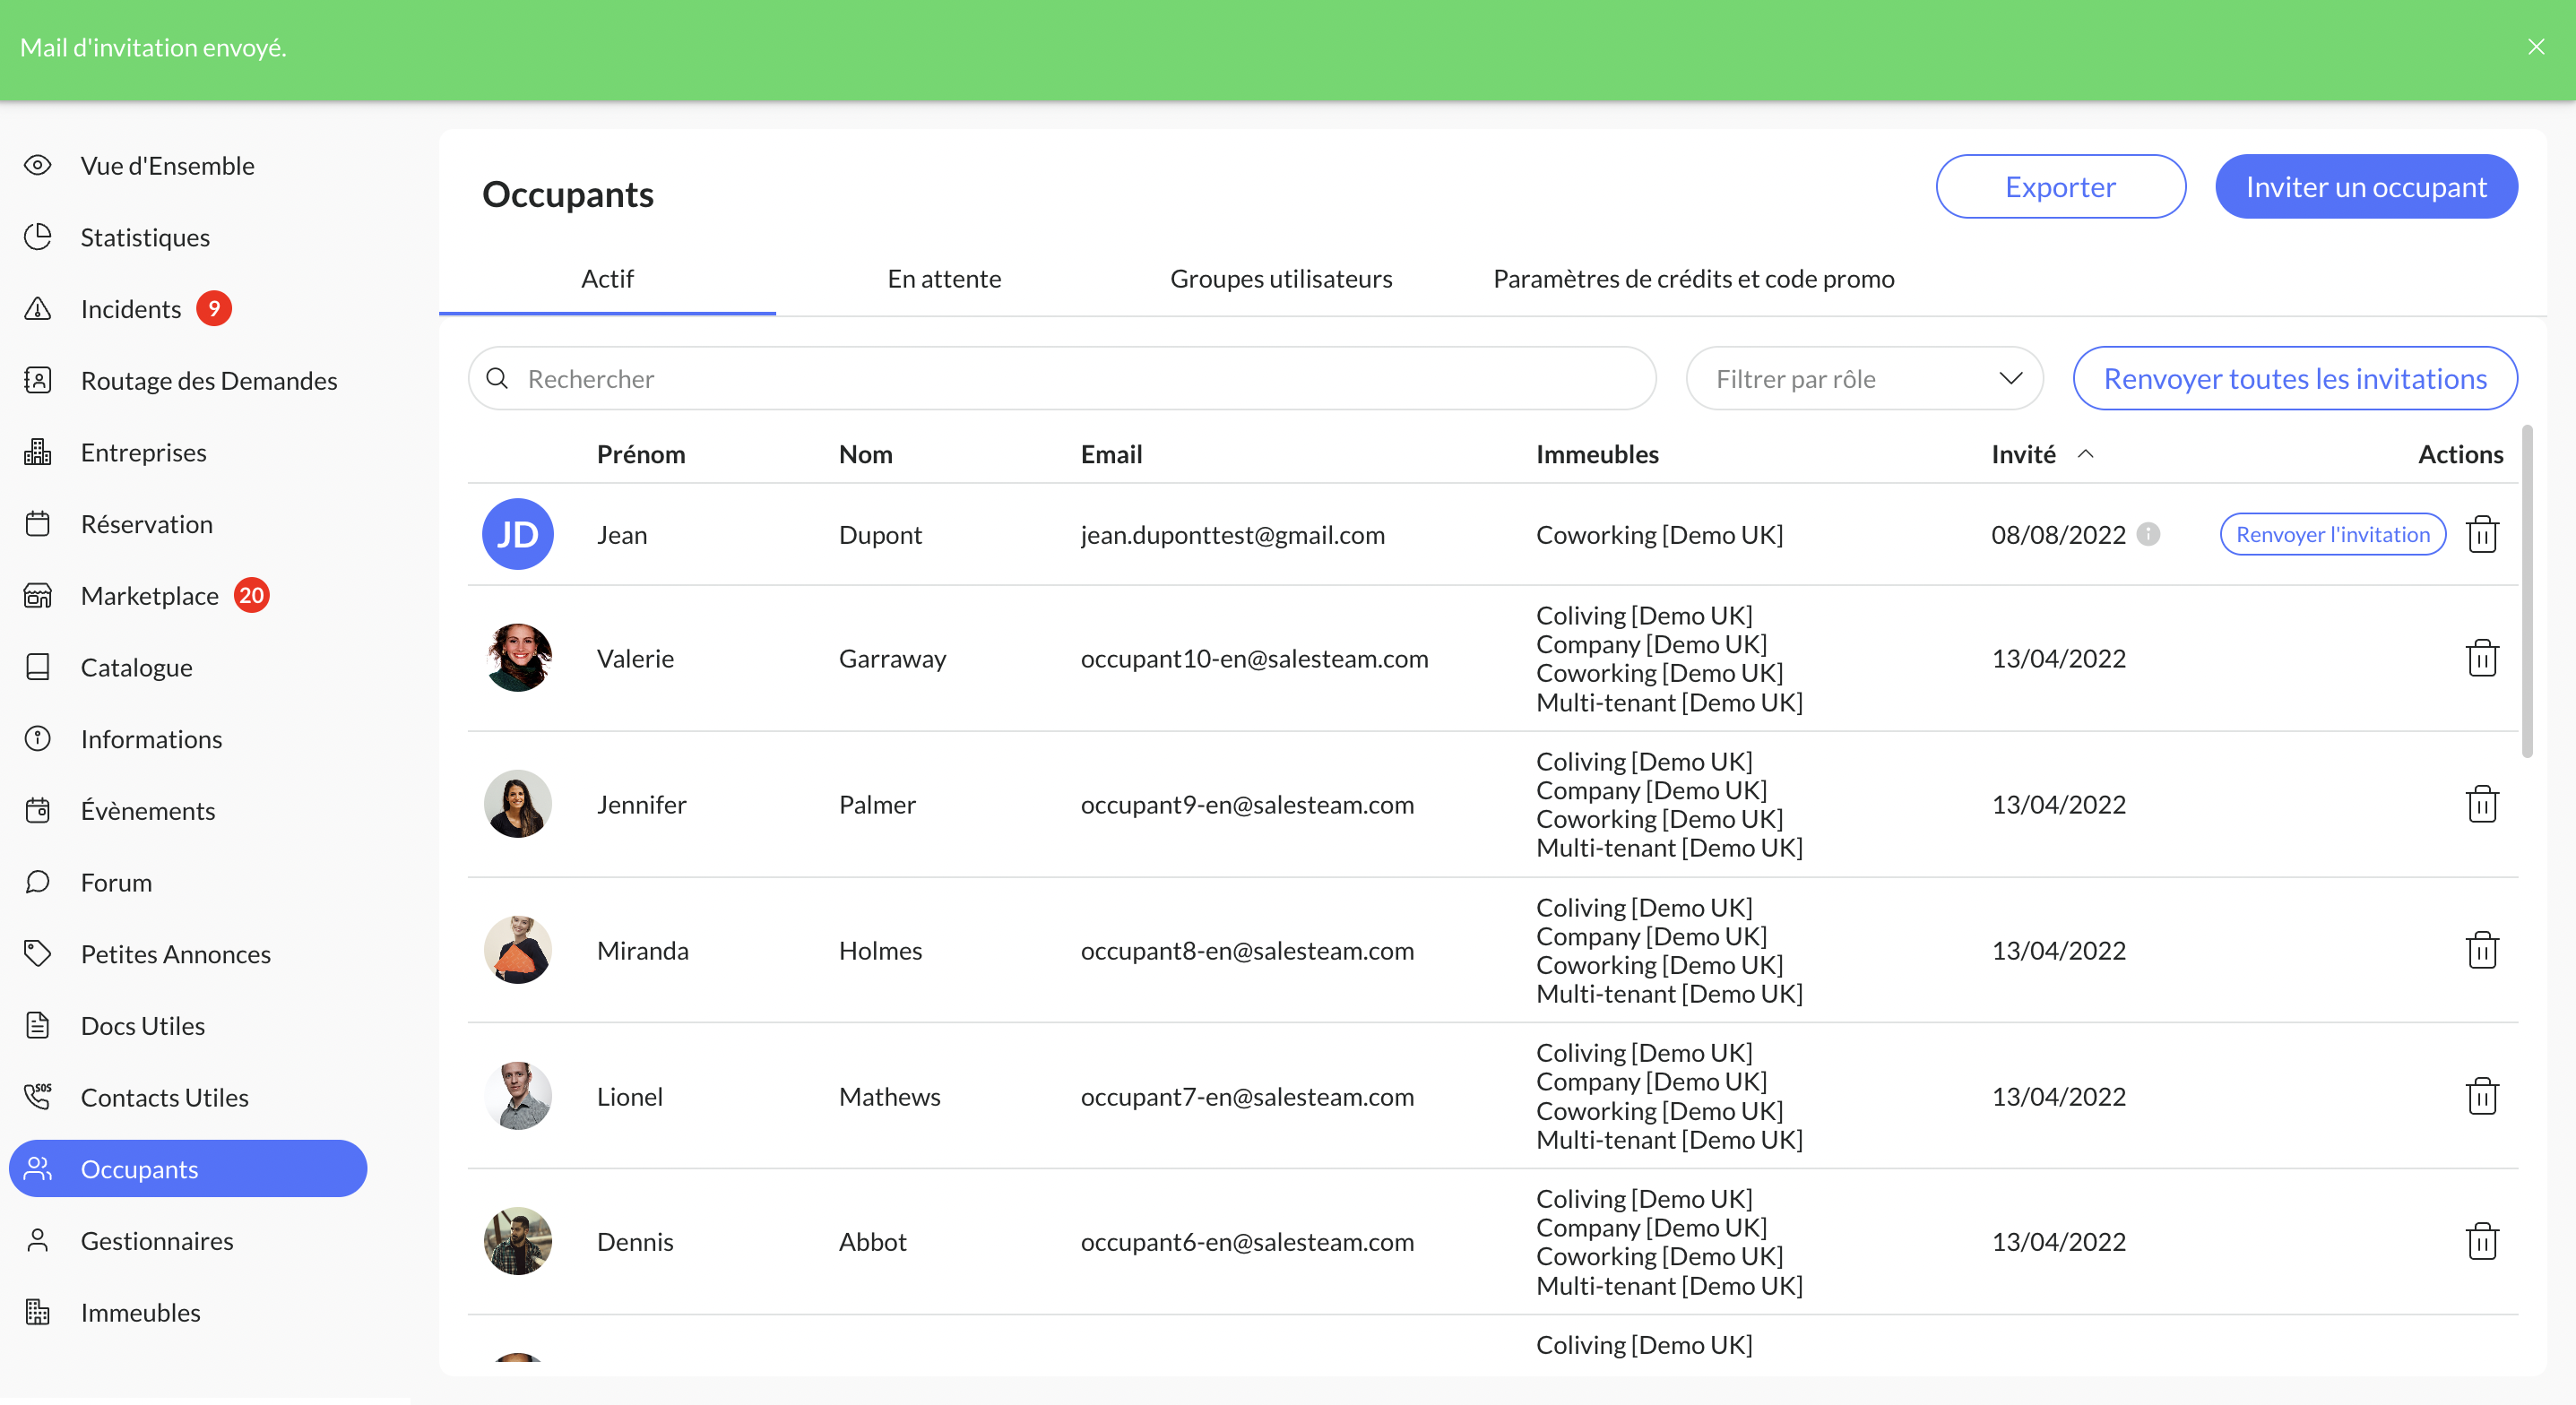Open Groupes utilisateurs tab
The image size is (2576, 1405).
[1281, 278]
